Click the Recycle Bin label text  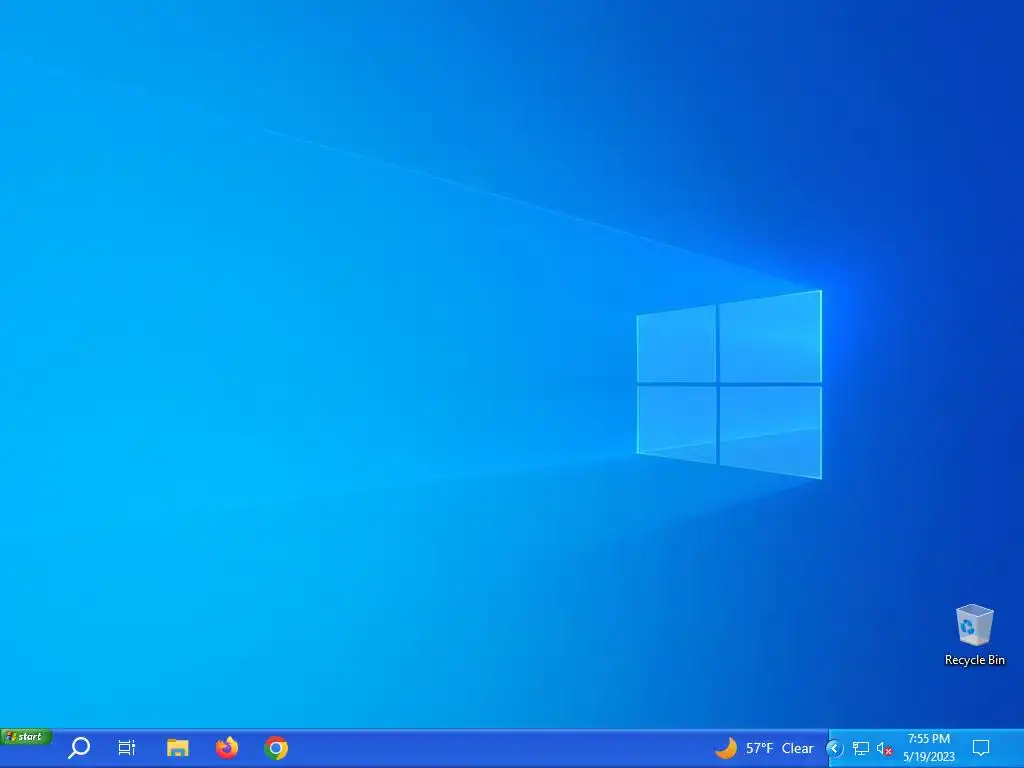coord(974,660)
